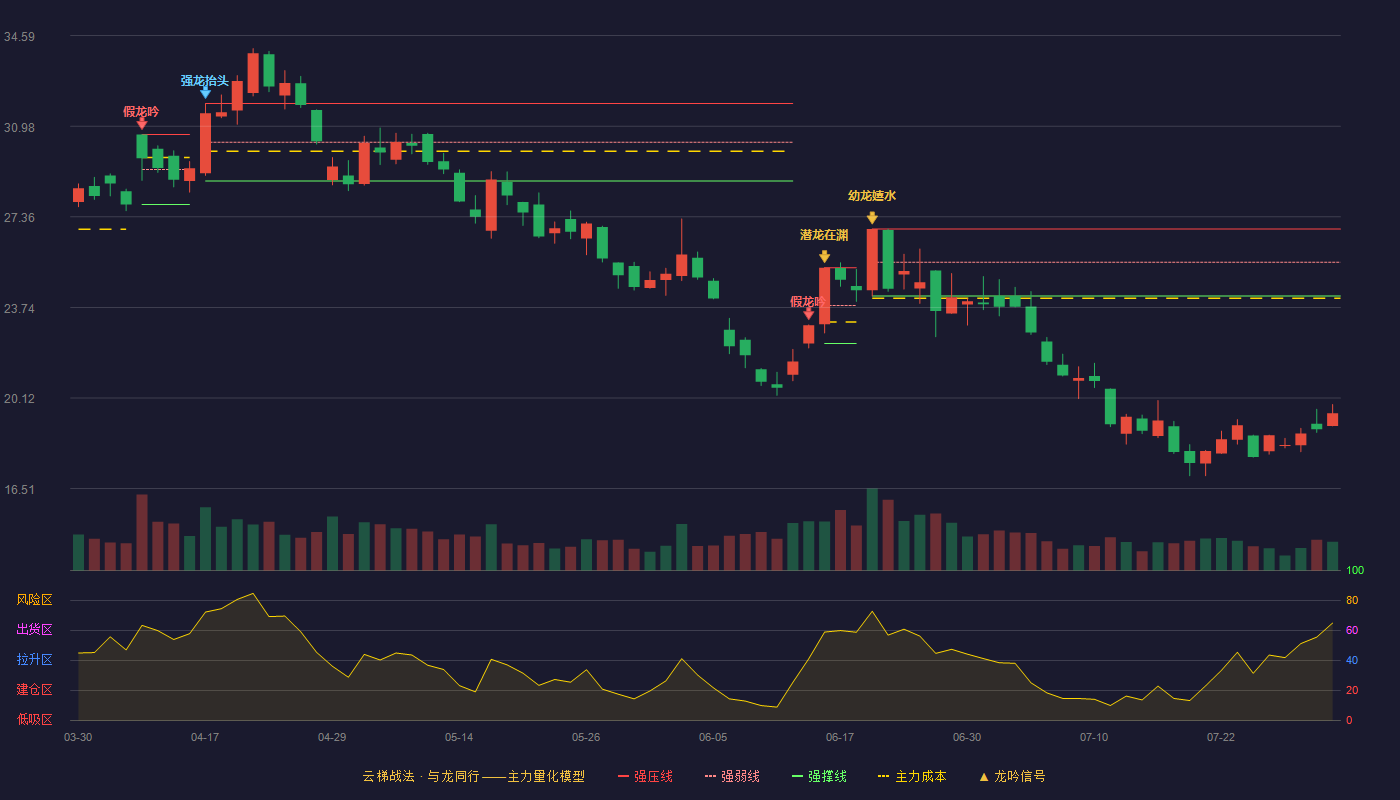Viewport: 1400px width, 800px height.
Task: Select the 拉升区 zone label
Action: coord(34,660)
